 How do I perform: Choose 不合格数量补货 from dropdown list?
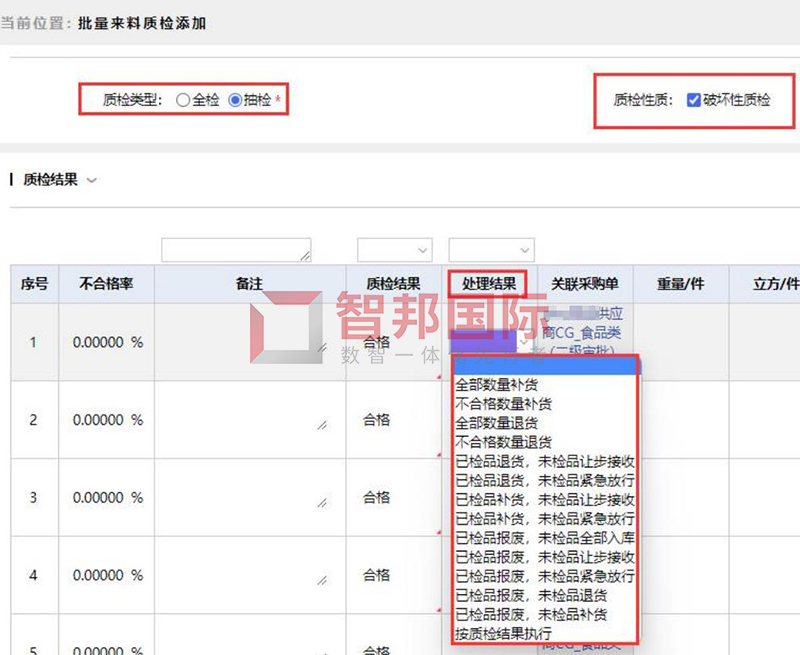coord(503,403)
